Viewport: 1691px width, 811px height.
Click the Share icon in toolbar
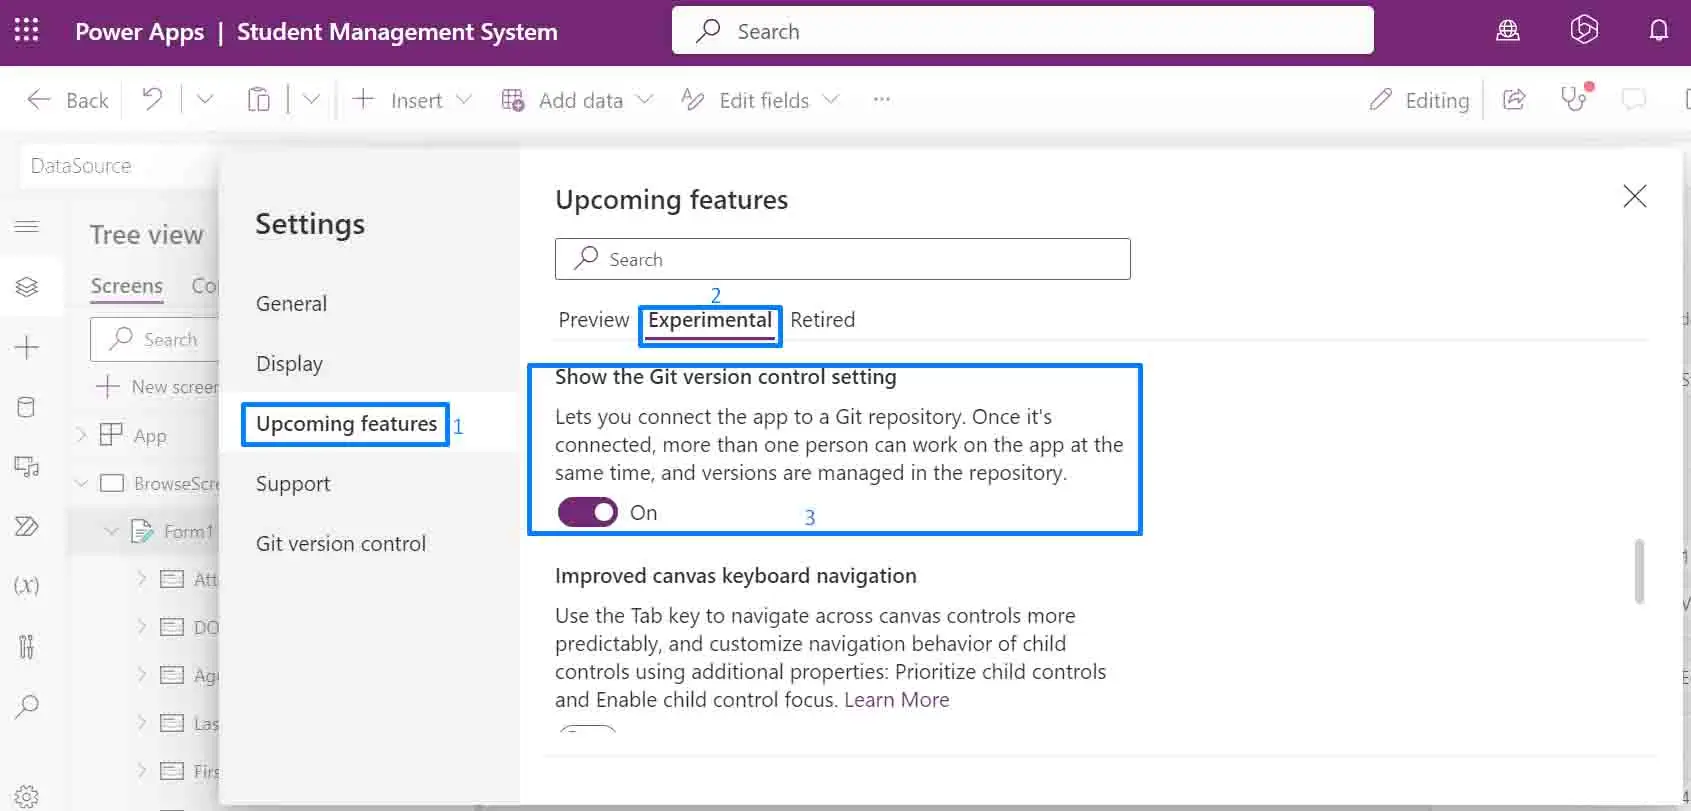coord(1514,99)
